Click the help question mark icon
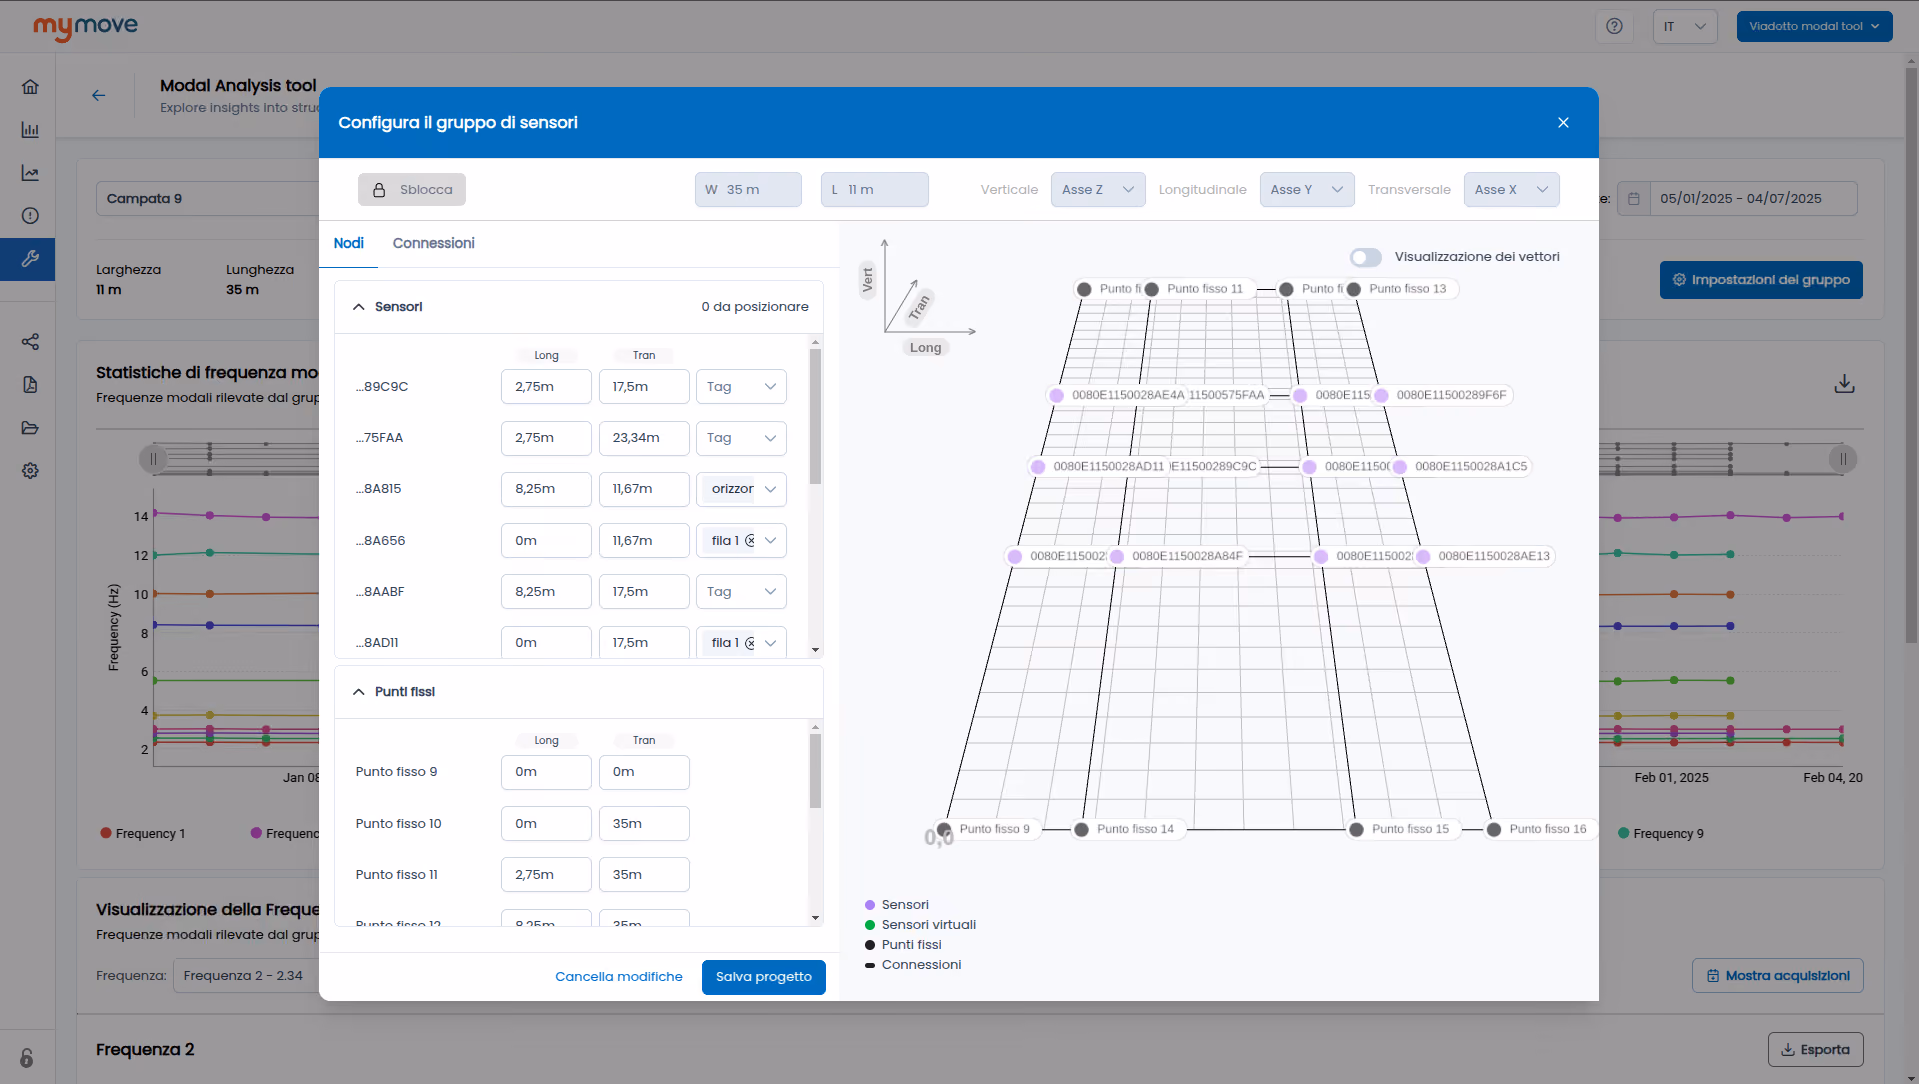1919x1084 pixels. [1614, 26]
